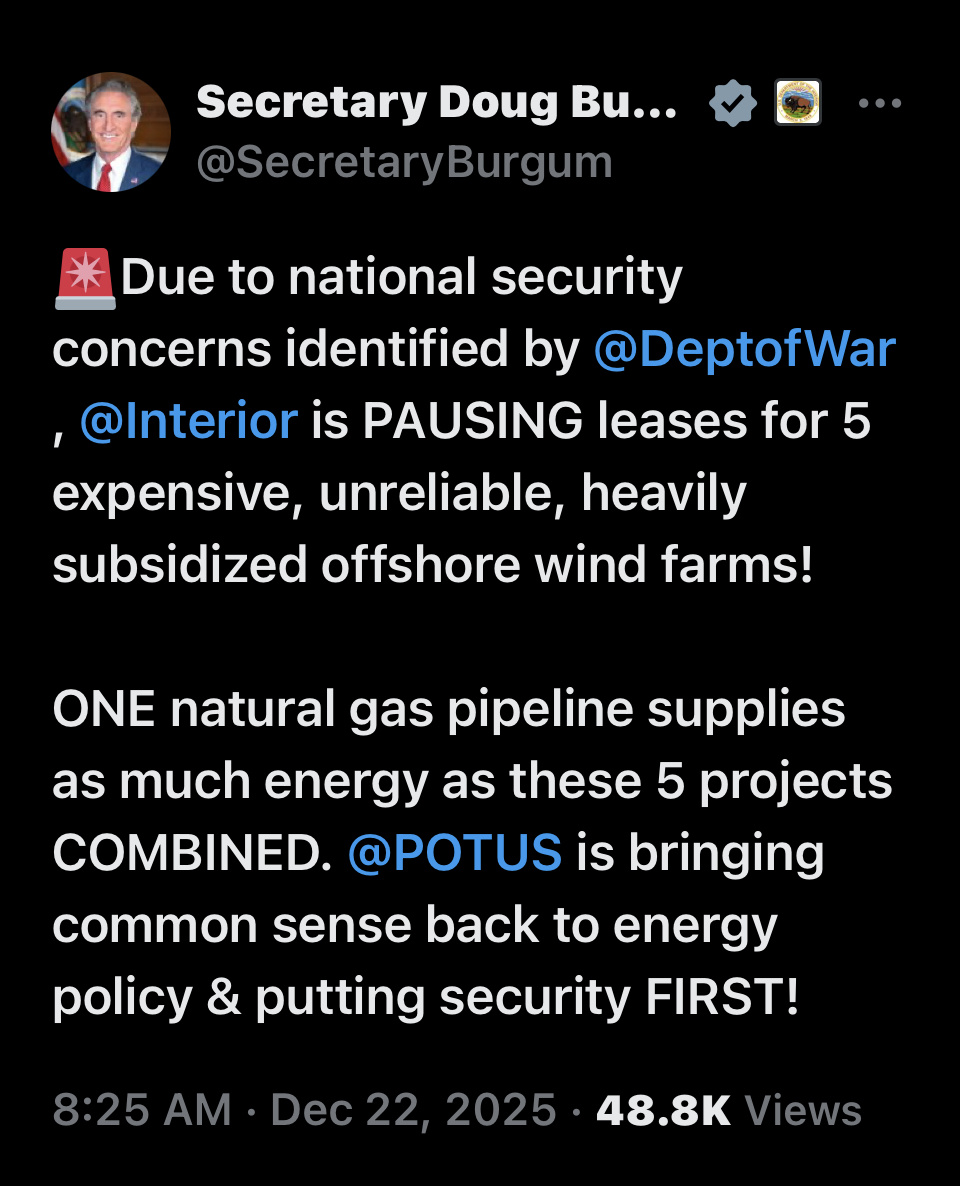Click the gray verified checkmark badge
The image size is (960, 1186).
click(734, 103)
